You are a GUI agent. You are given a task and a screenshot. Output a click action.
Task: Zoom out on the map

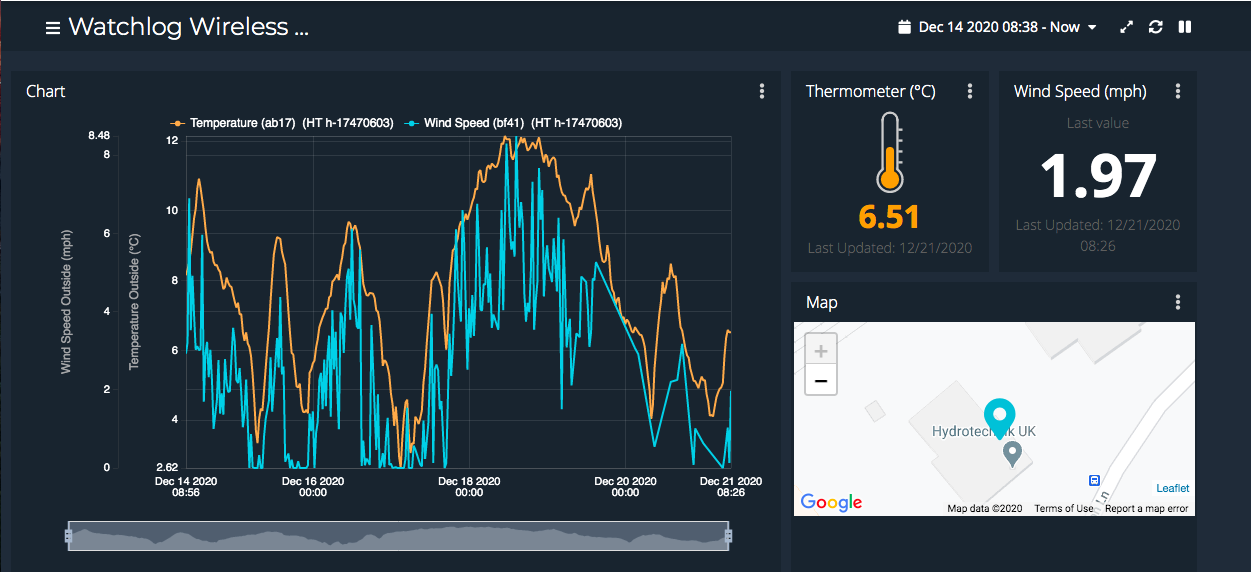coord(821,380)
